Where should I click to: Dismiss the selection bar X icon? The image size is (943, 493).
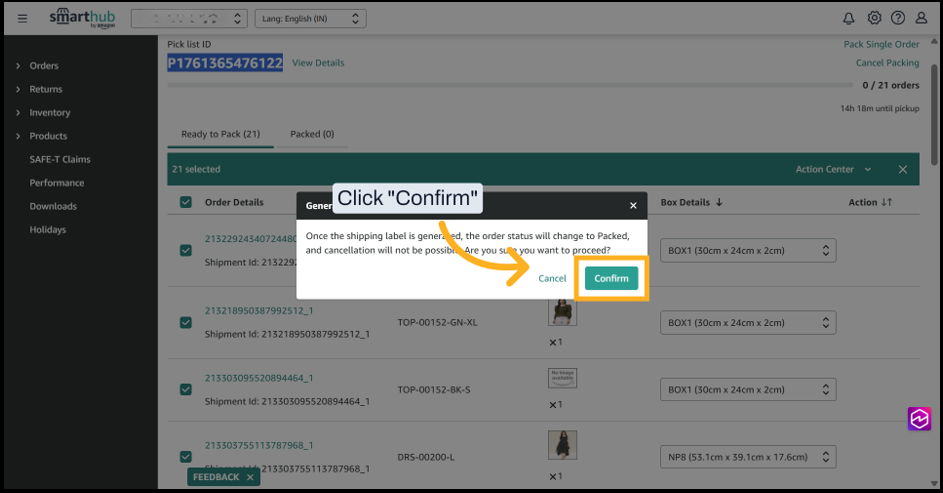pyautogui.click(x=902, y=169)
